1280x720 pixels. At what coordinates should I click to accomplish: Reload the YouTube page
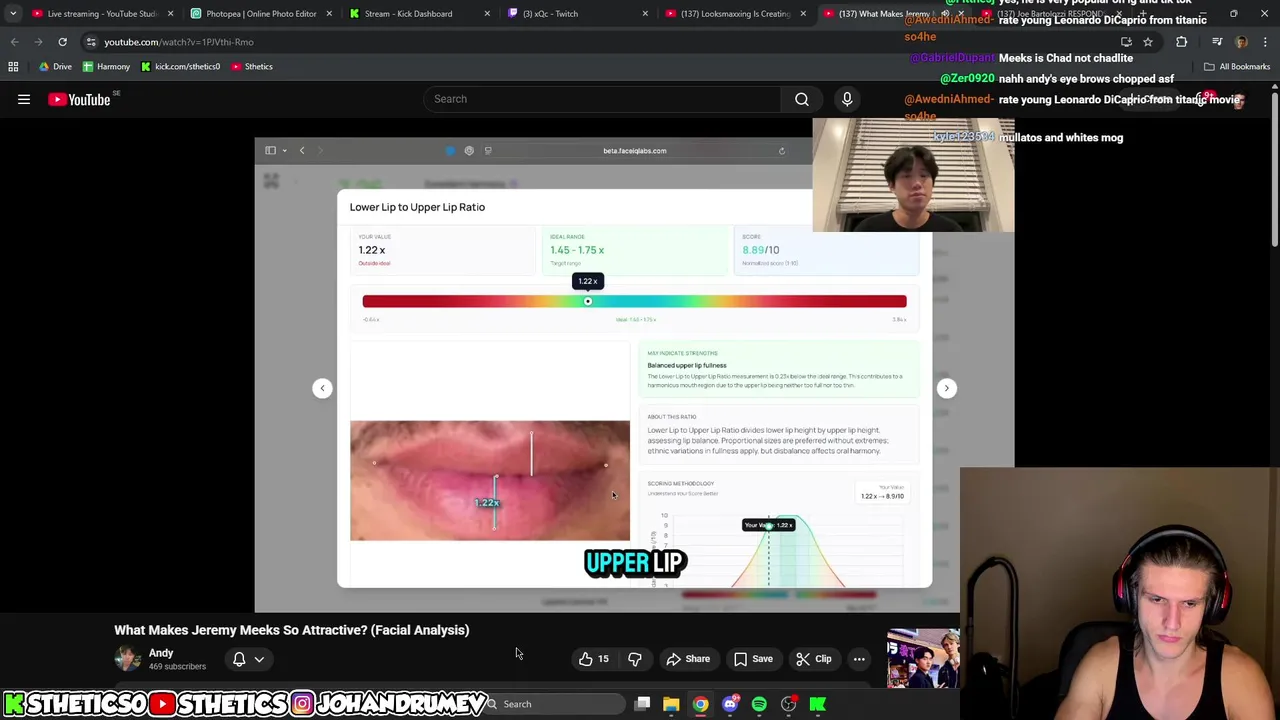tap(62, 42)
